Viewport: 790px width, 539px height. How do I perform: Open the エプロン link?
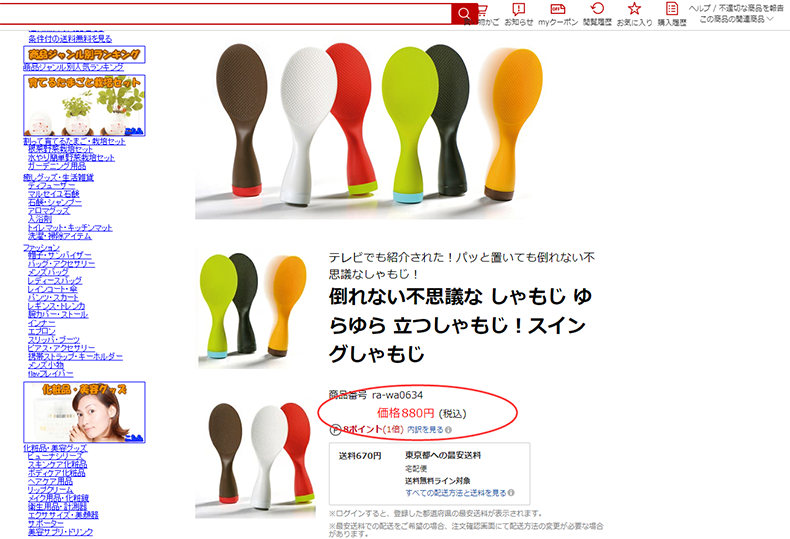click(x=42, y=331)
